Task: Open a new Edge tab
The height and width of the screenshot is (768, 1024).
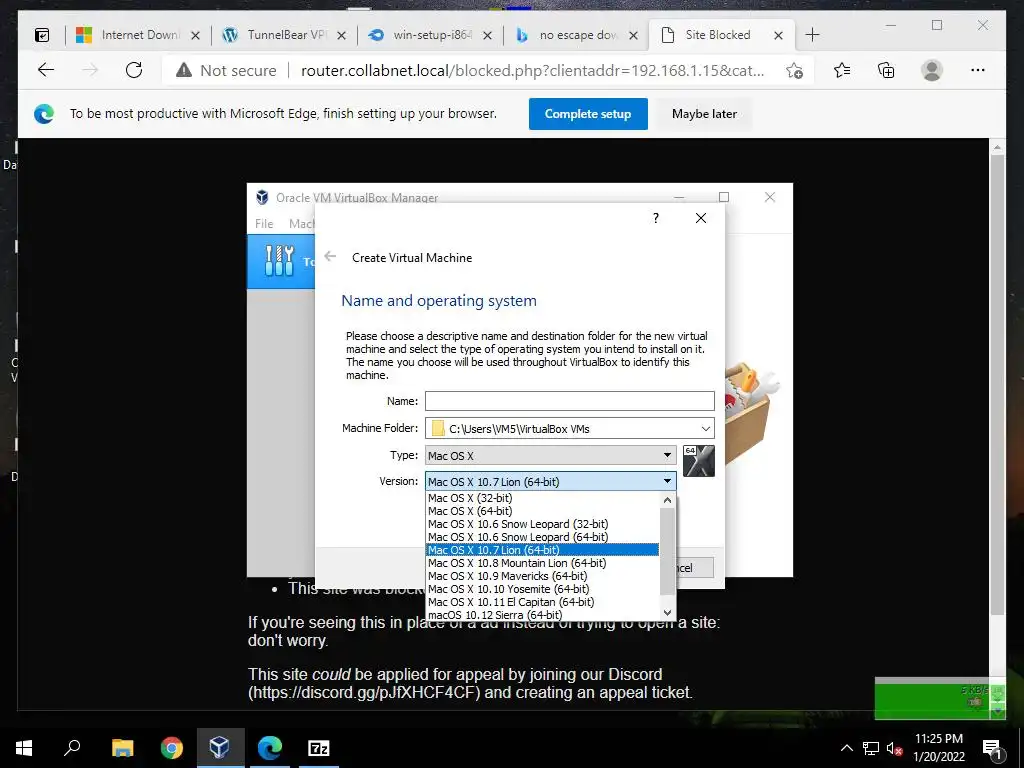Action: (812, 35)
